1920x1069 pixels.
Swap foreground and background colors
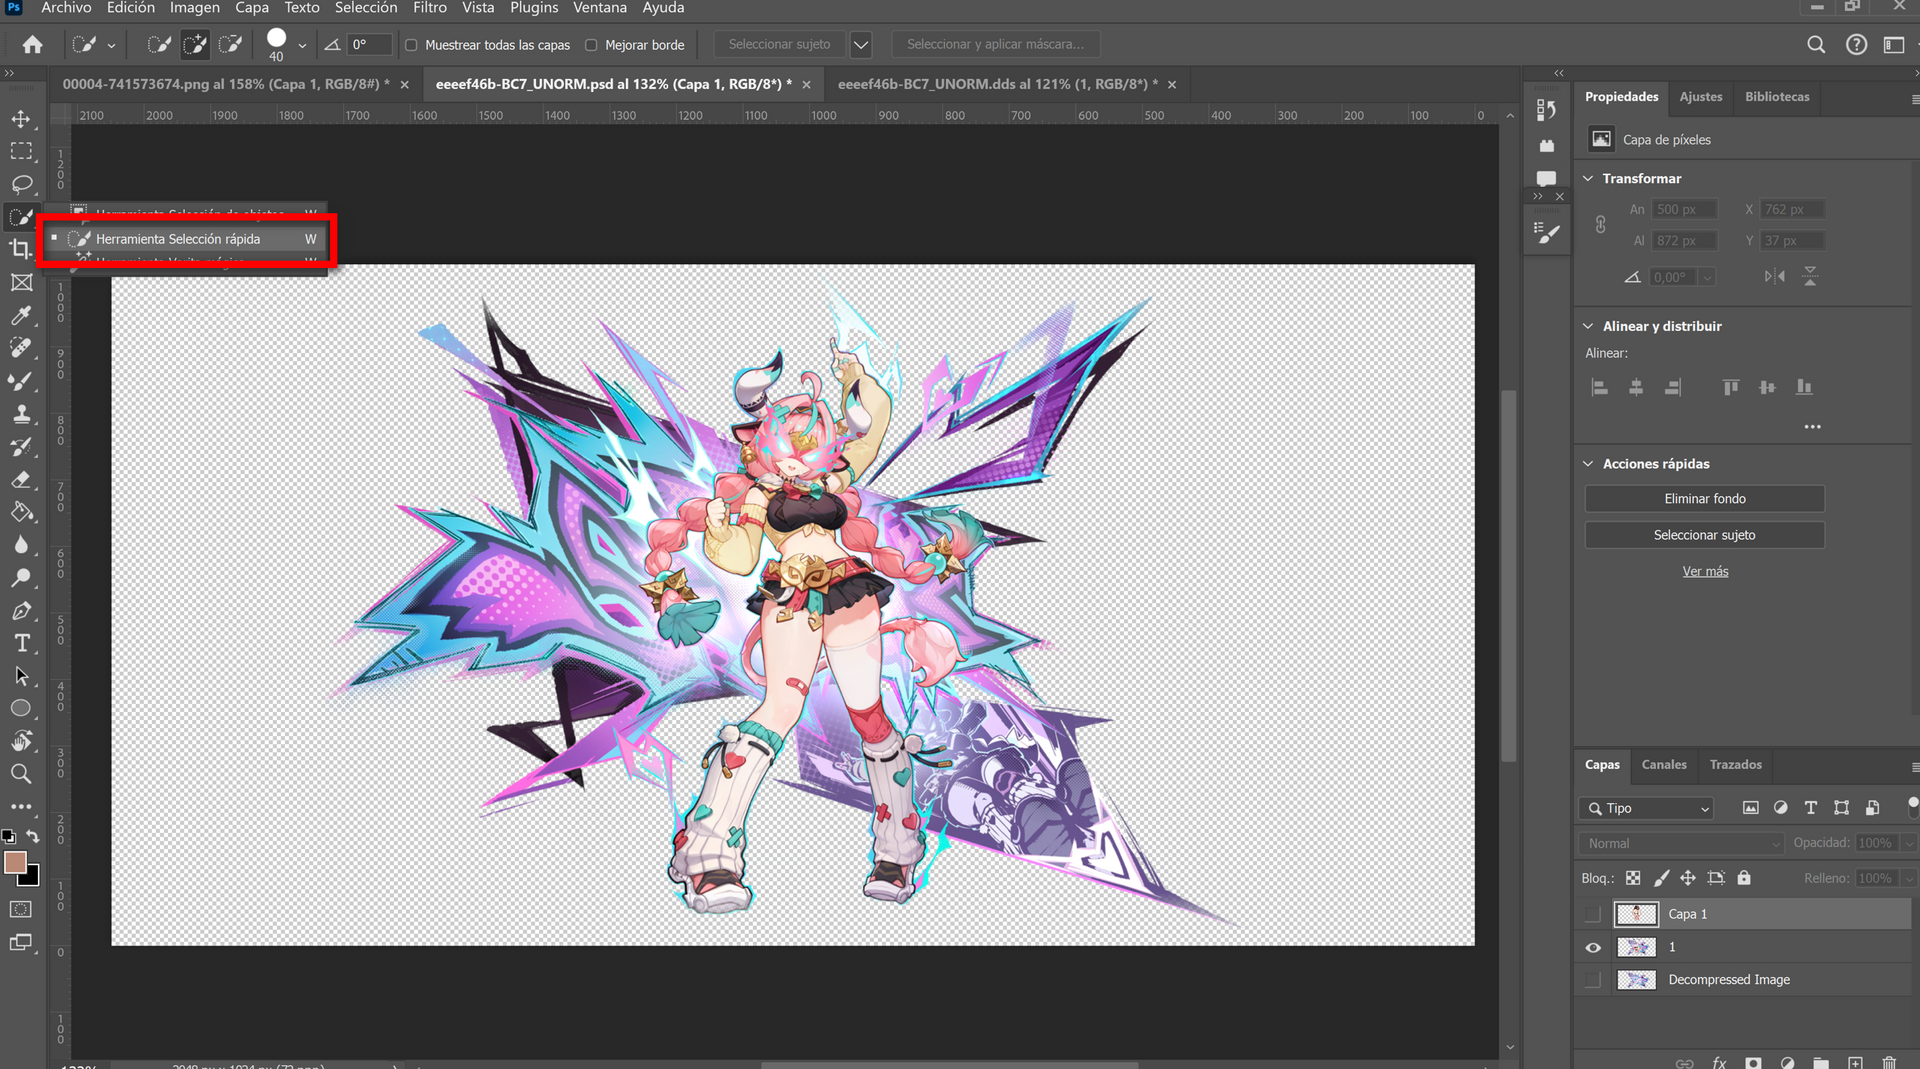click(33, 836)
